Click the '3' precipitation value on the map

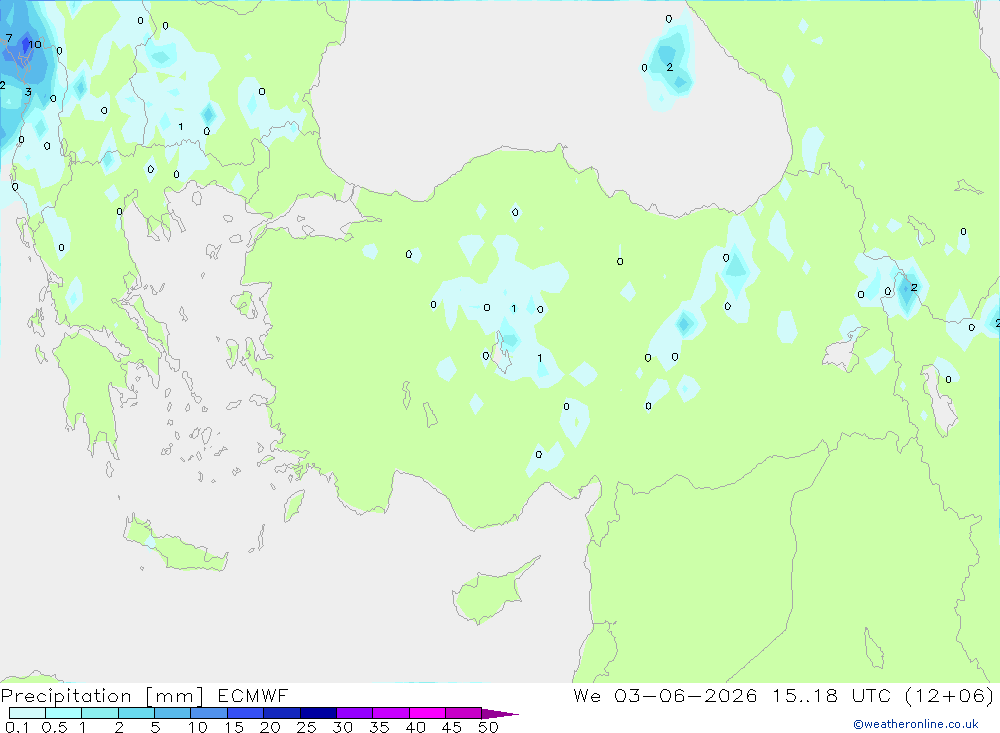coord(28,93)
